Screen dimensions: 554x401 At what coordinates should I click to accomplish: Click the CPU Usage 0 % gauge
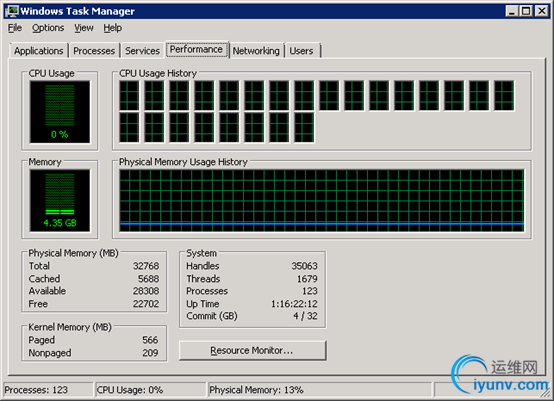pyautogui.click(x=60, y=112)
